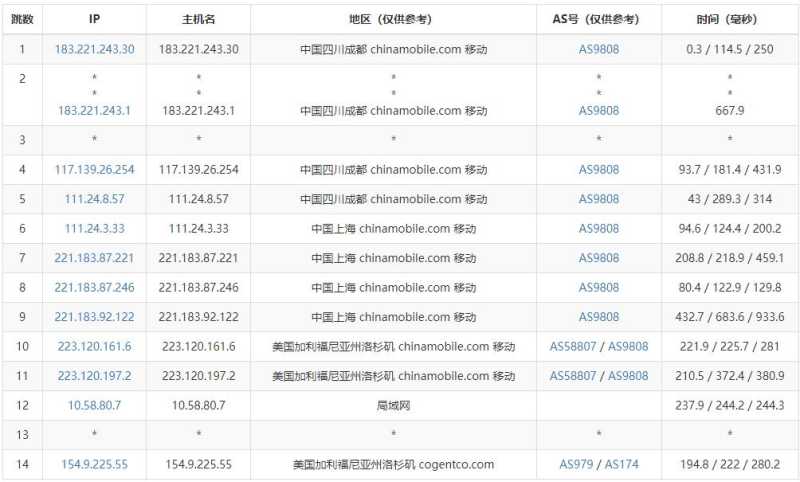Select hop number 3 cell
The width and height of the screenshot is (800, 482).
[x=22, y=140]
